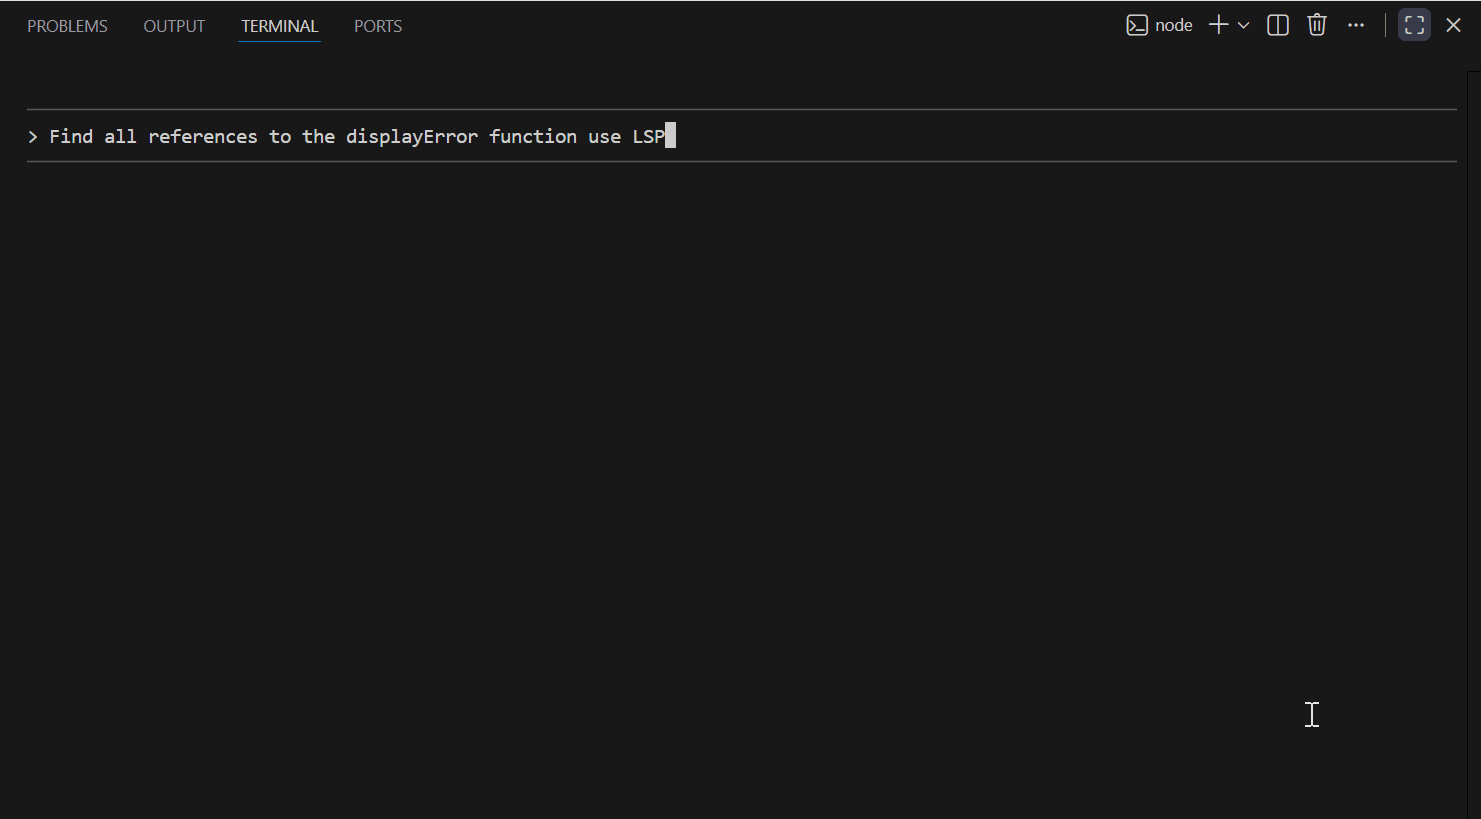Click the node terminal shell icon
Viewport: 1481px width, 819px height.
(x=1137, y=25)
